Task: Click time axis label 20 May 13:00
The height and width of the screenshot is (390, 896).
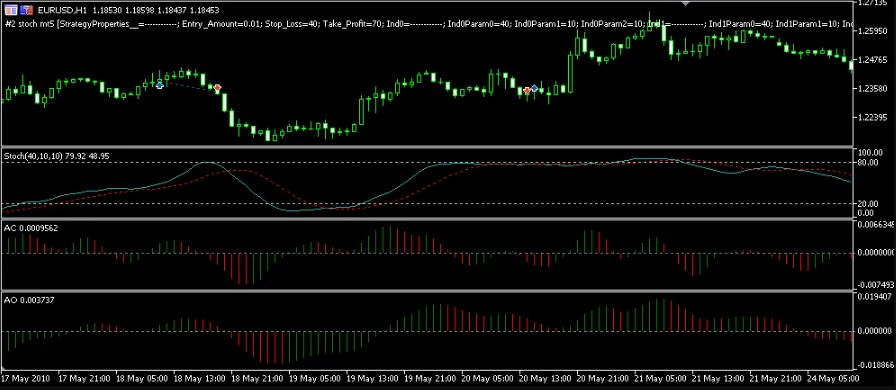Action: [x=546, y=379]
